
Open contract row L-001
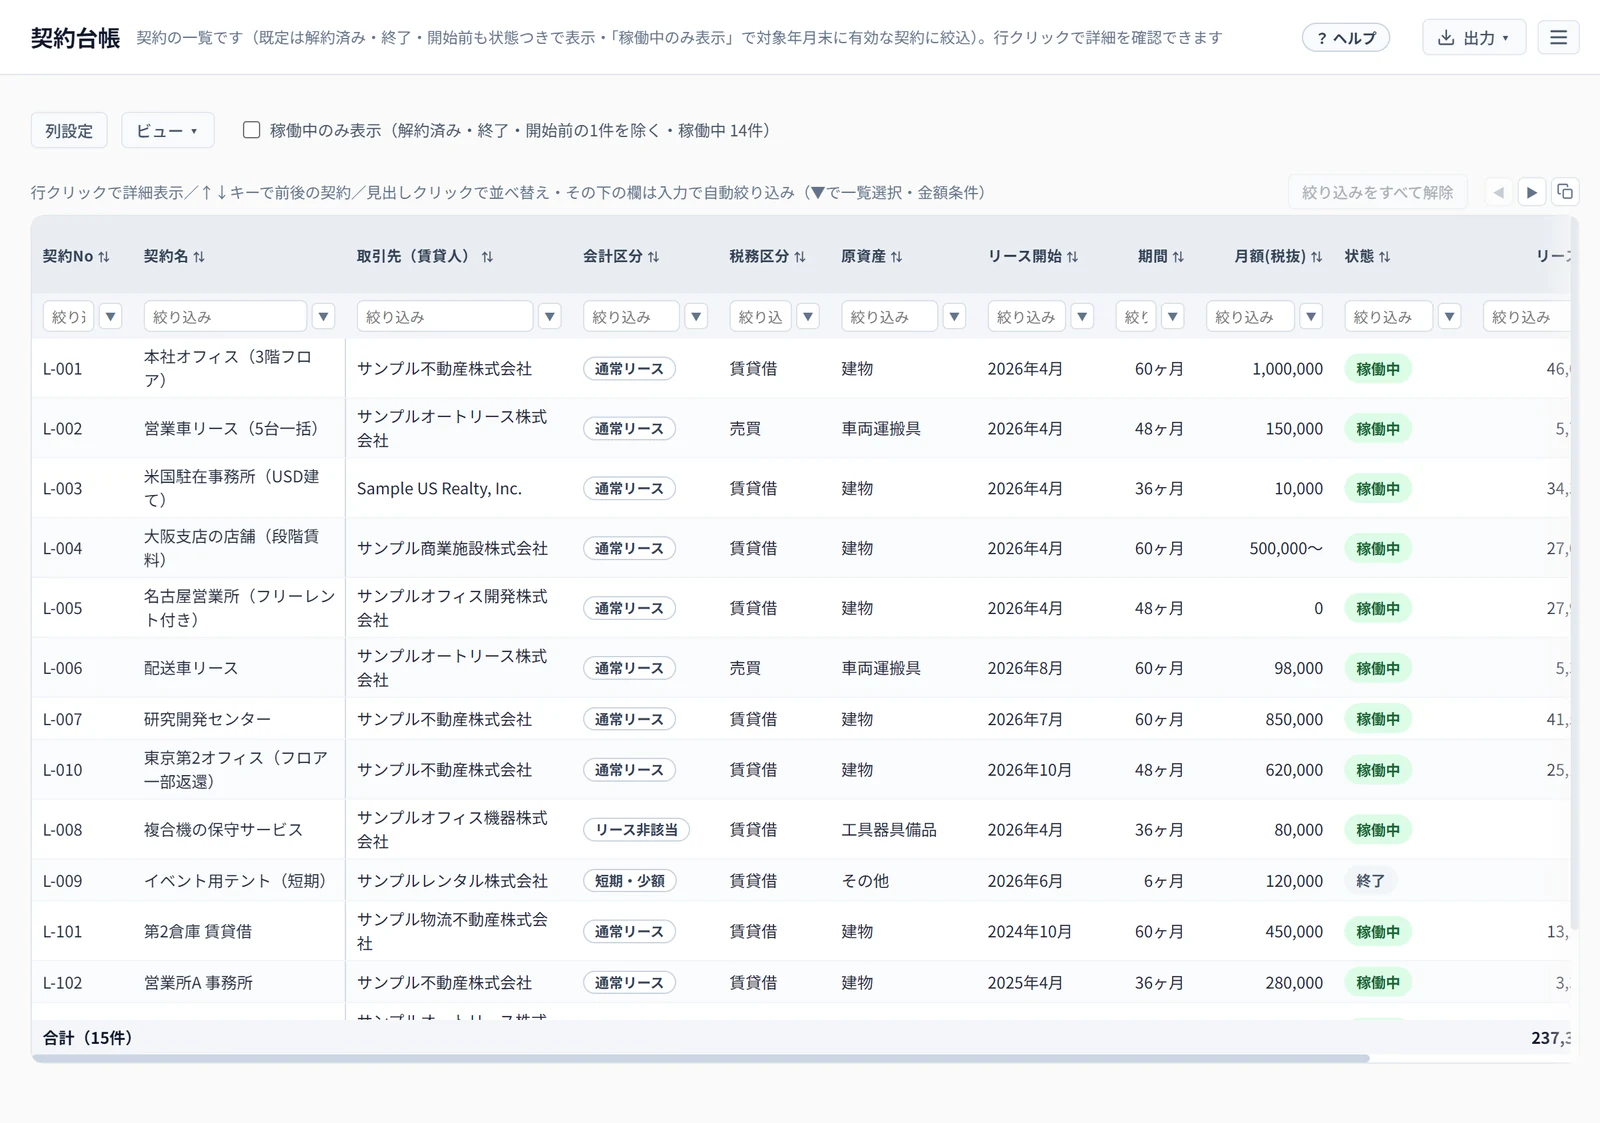[800, 368]
